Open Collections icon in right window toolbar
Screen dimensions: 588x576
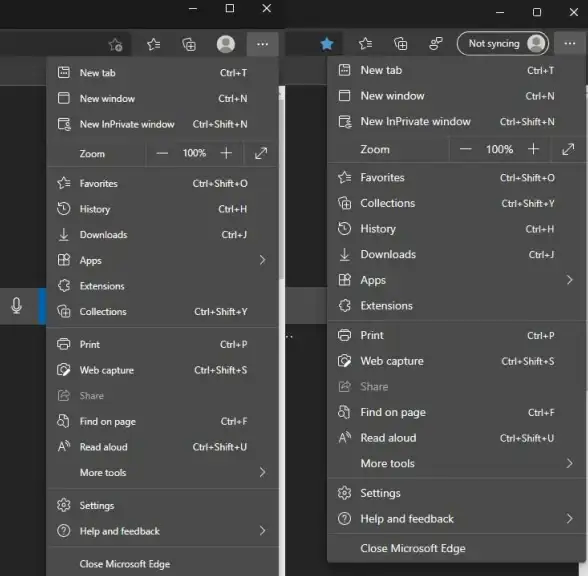[x=400, y=44]
